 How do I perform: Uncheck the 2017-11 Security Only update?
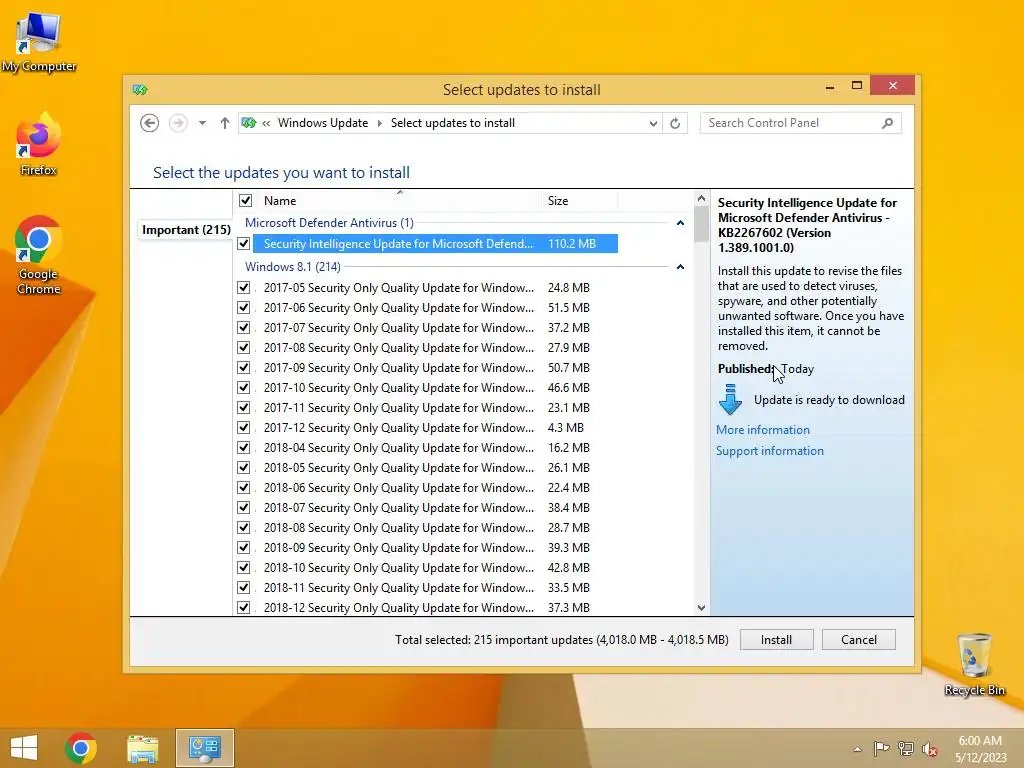pyautogui.click(x=244, y=408)
